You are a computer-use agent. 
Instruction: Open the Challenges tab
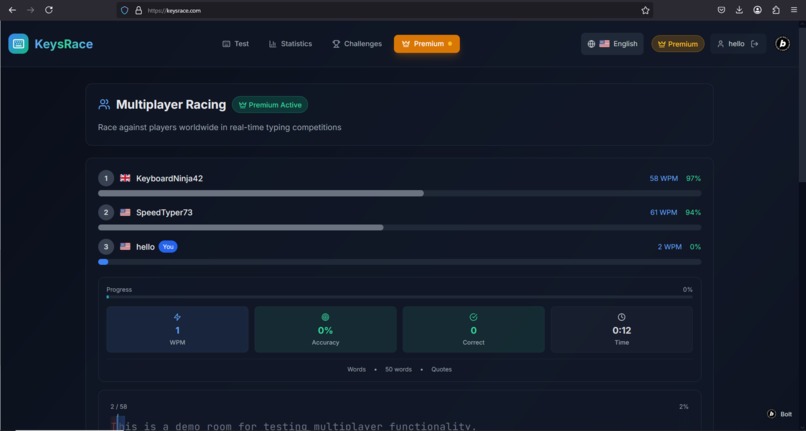(x=357, y=44)
